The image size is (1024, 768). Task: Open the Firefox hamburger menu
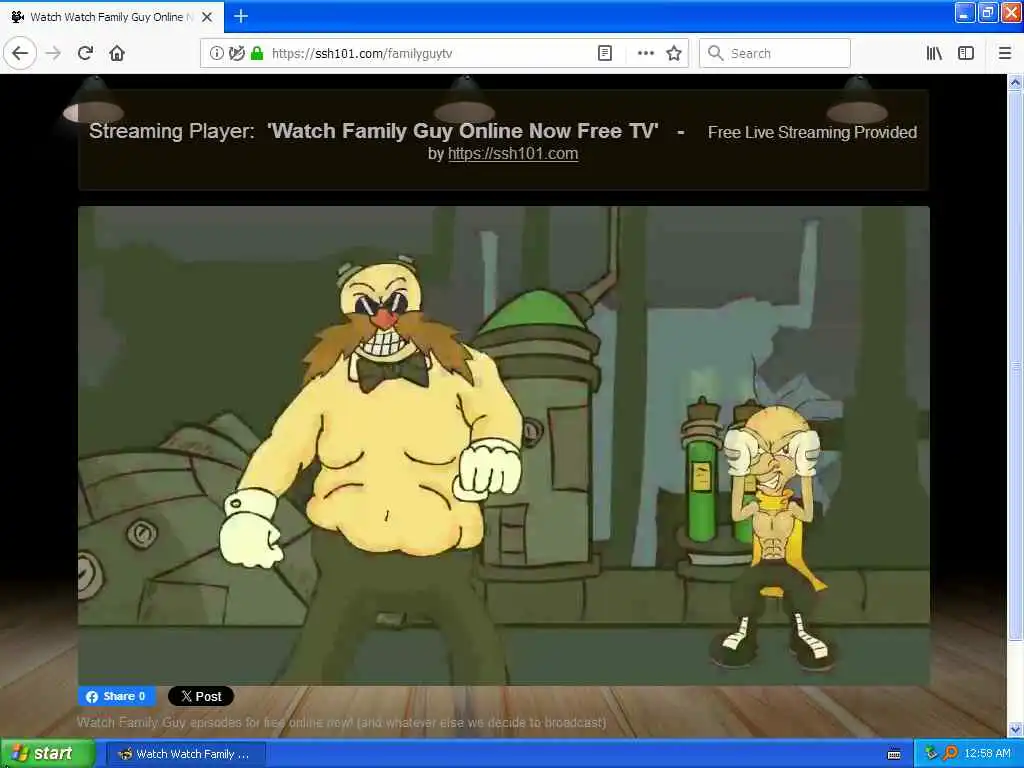[1004, 53]
